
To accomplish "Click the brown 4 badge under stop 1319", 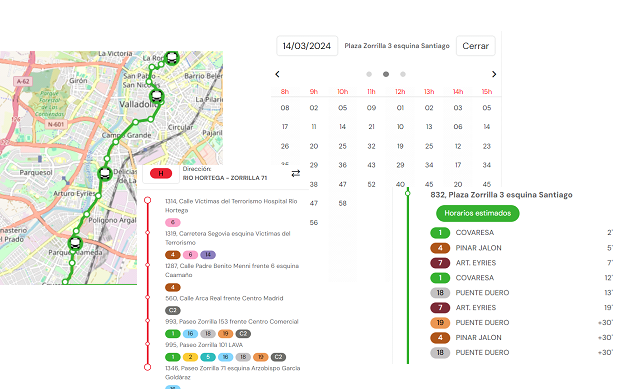I will point(173,255).
